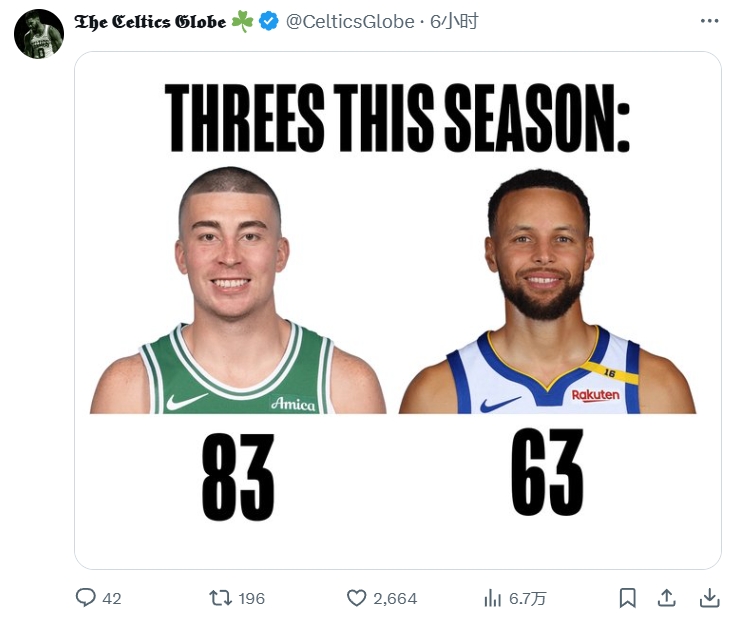Open the Celtics Globe profile avatar
The image size is (735, 618).
click(39, 34)
